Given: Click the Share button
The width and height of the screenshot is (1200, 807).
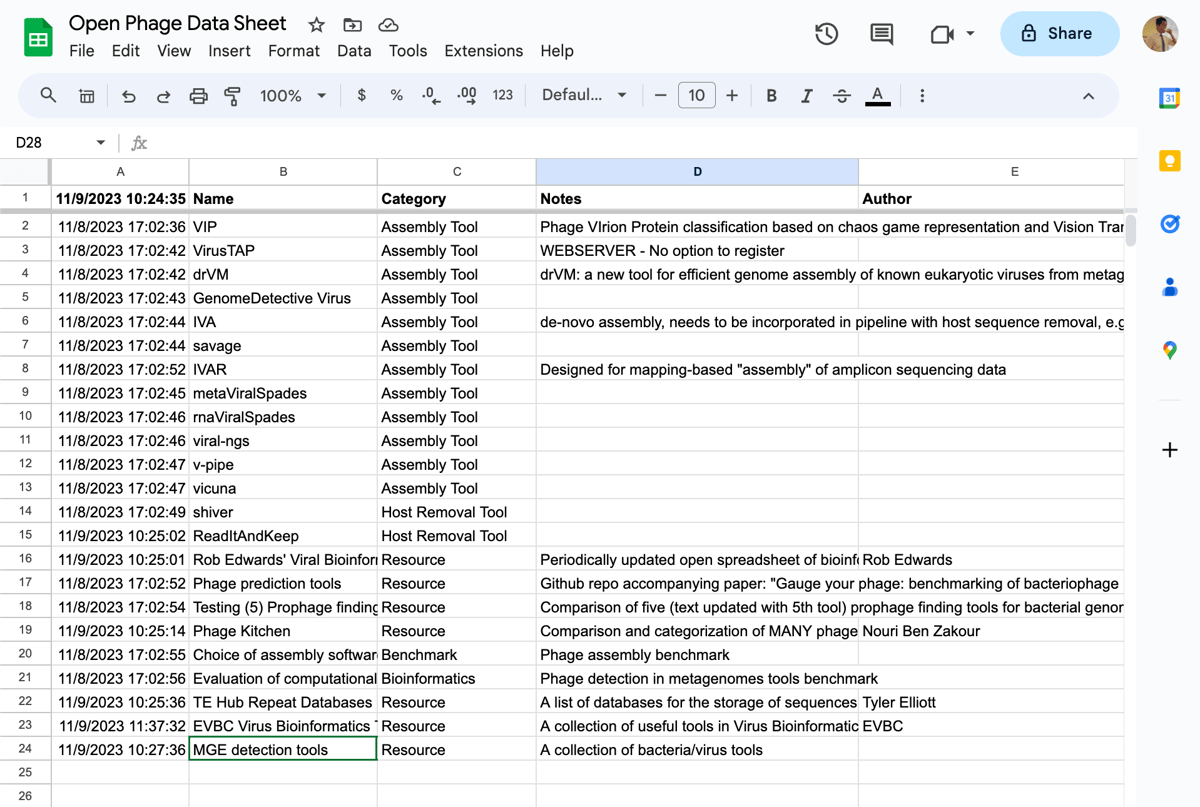Looking at the screenshot, I should pyautogui.click(x=1059, y=34).
